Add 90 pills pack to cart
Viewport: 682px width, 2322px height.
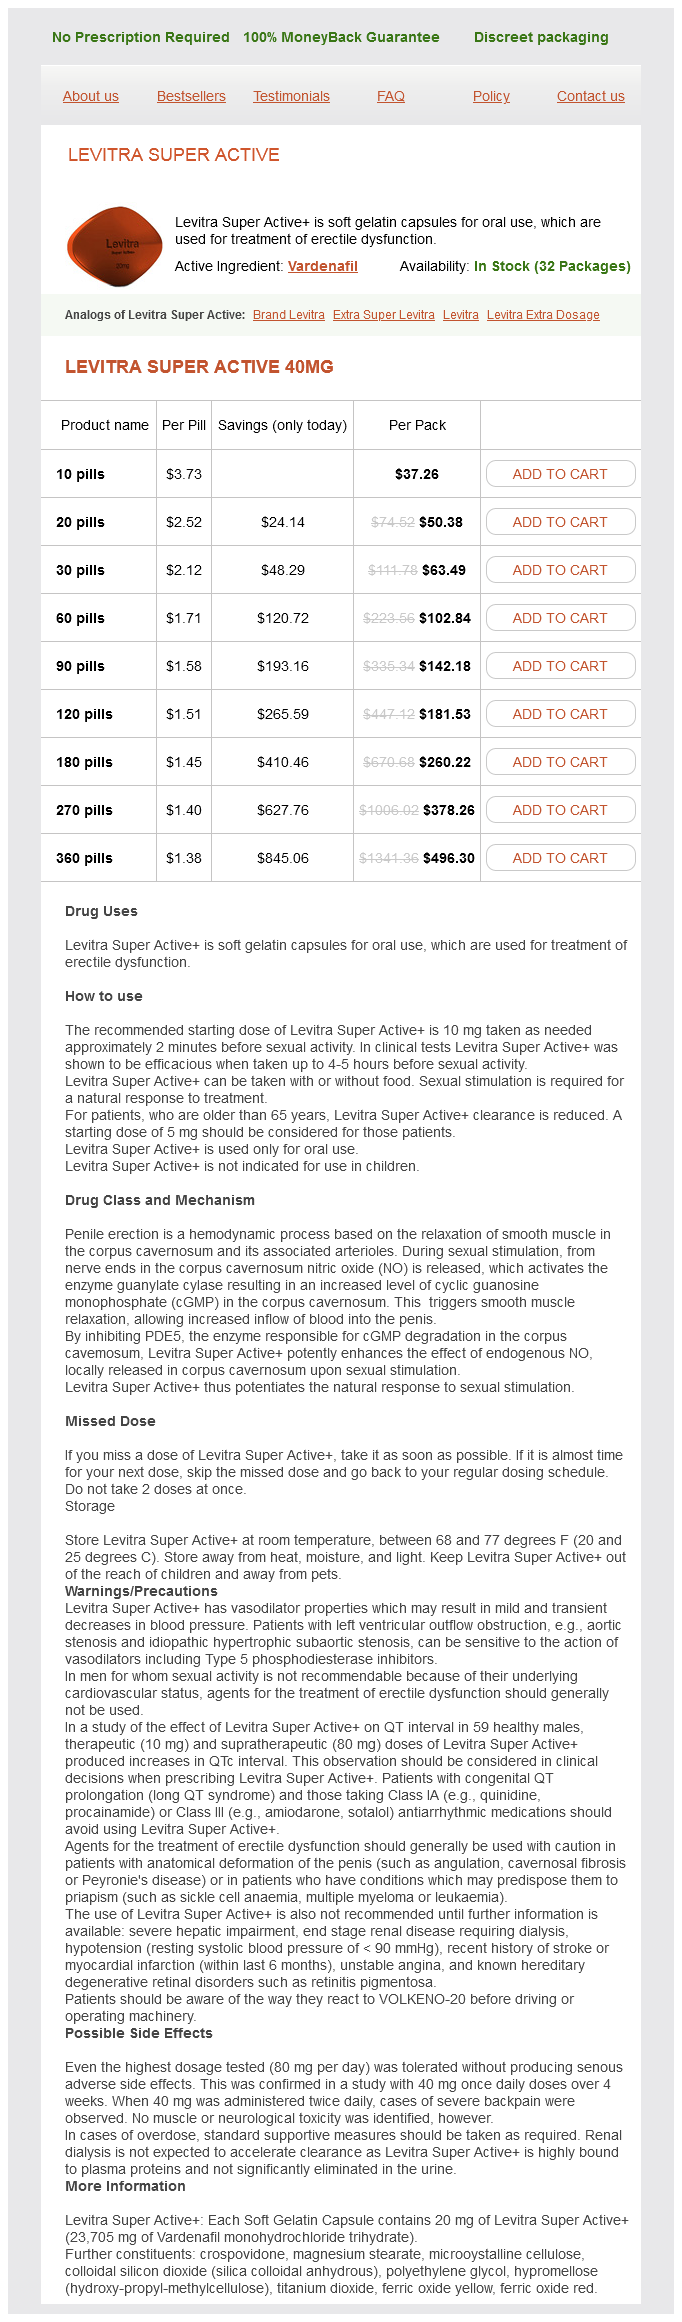(560, 666)
